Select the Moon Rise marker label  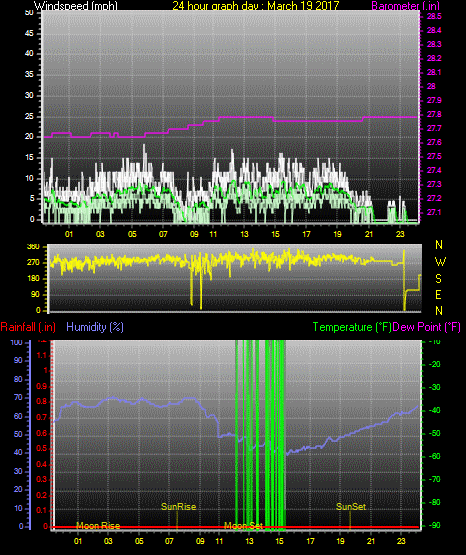point(98,526)
